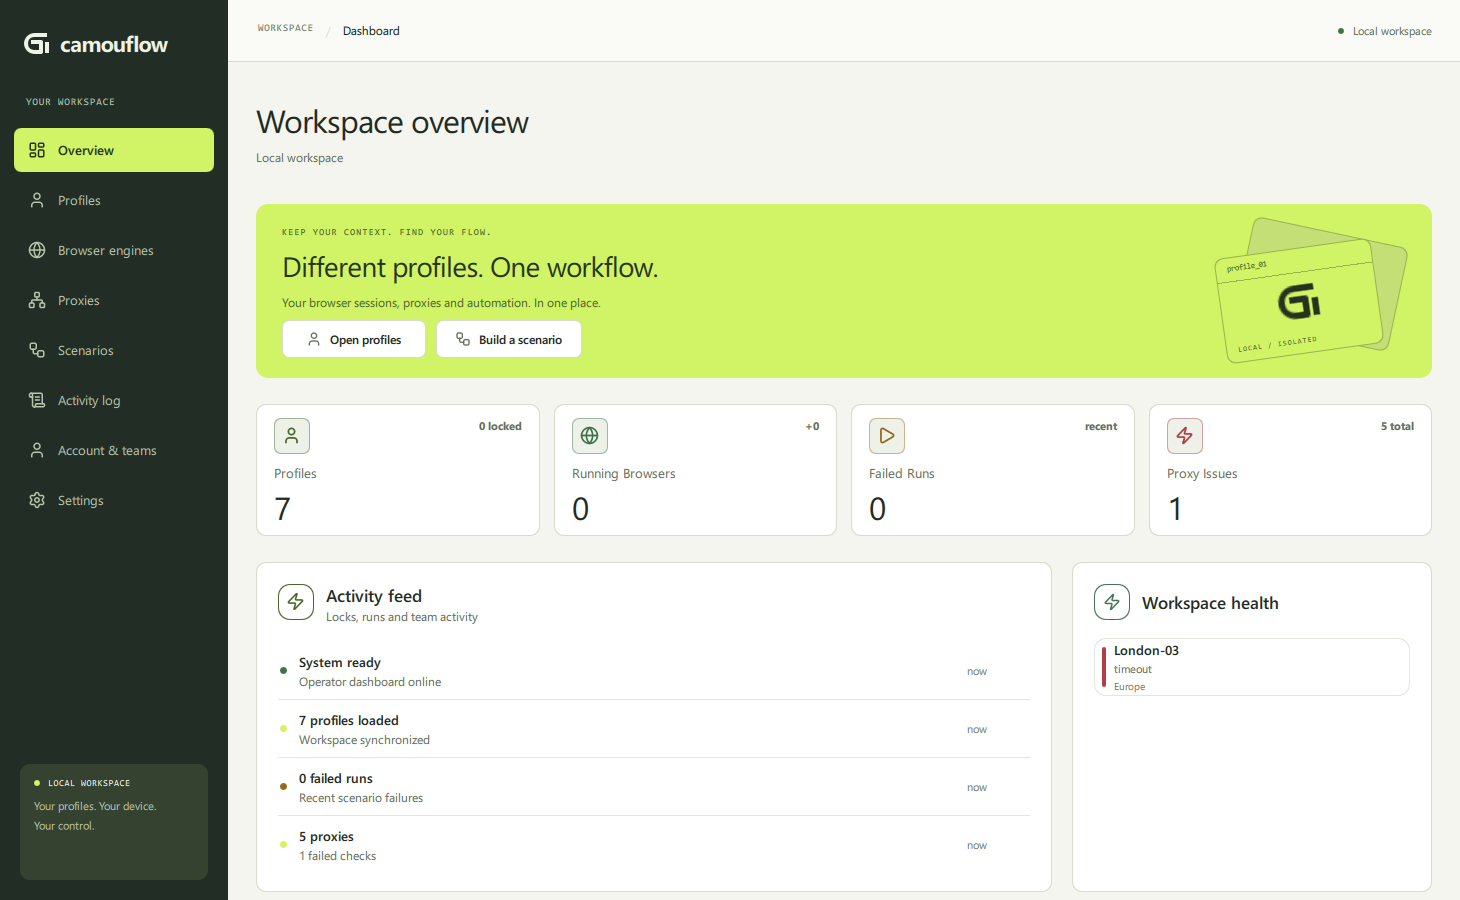The height and width of the screenshot is (900, 1460).
Task: Click the Dashboard breadcrumb
Action: tap(371, 31)
